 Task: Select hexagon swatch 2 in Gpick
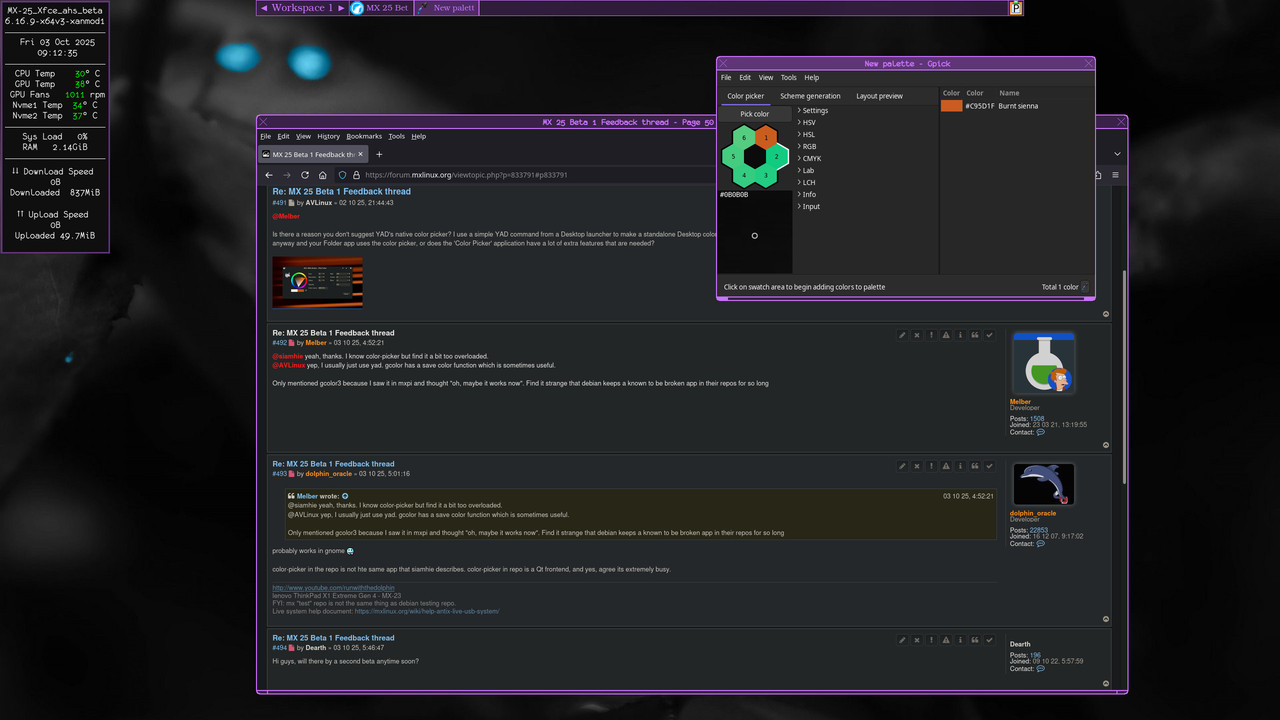(x=776, y=157)
